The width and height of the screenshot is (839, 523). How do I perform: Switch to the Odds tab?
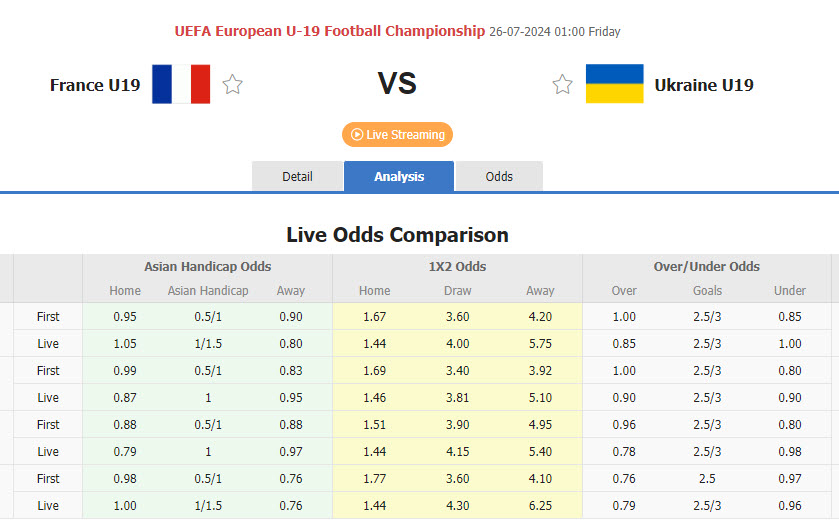pyautogui.click(x=499, y=176)
